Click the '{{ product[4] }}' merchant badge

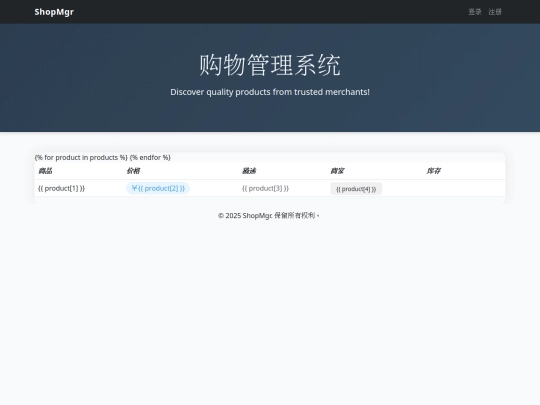(x=356, y=189)
